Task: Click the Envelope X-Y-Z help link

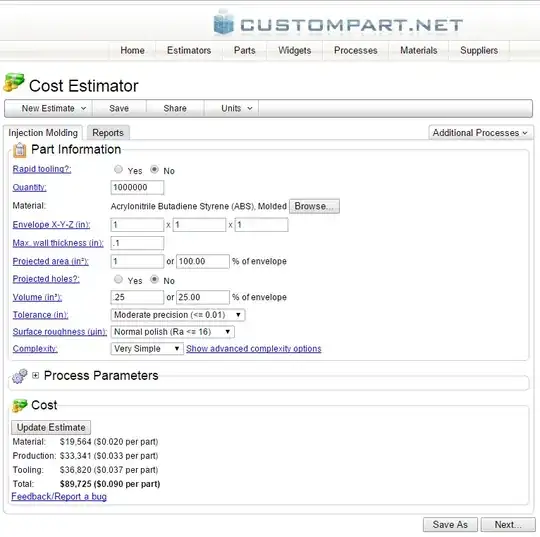Action: [51, 225]
